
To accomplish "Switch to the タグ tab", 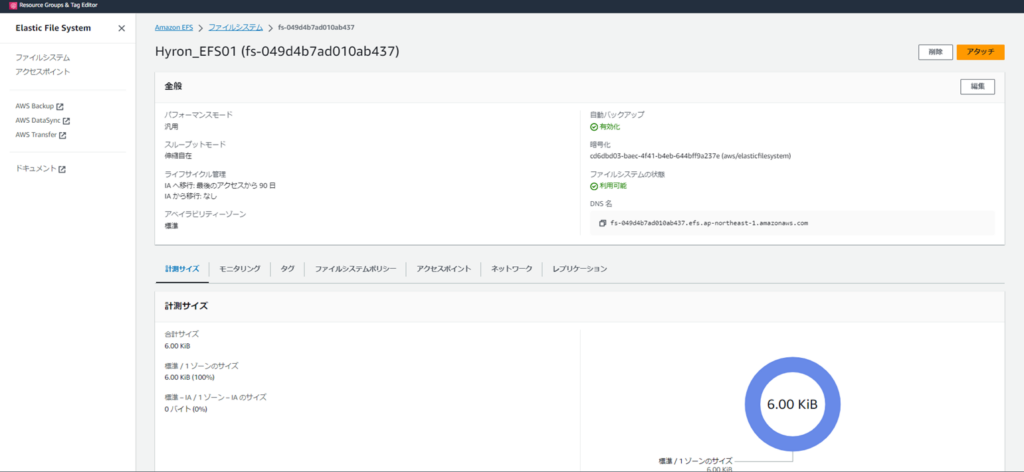I will coord(287,269).
